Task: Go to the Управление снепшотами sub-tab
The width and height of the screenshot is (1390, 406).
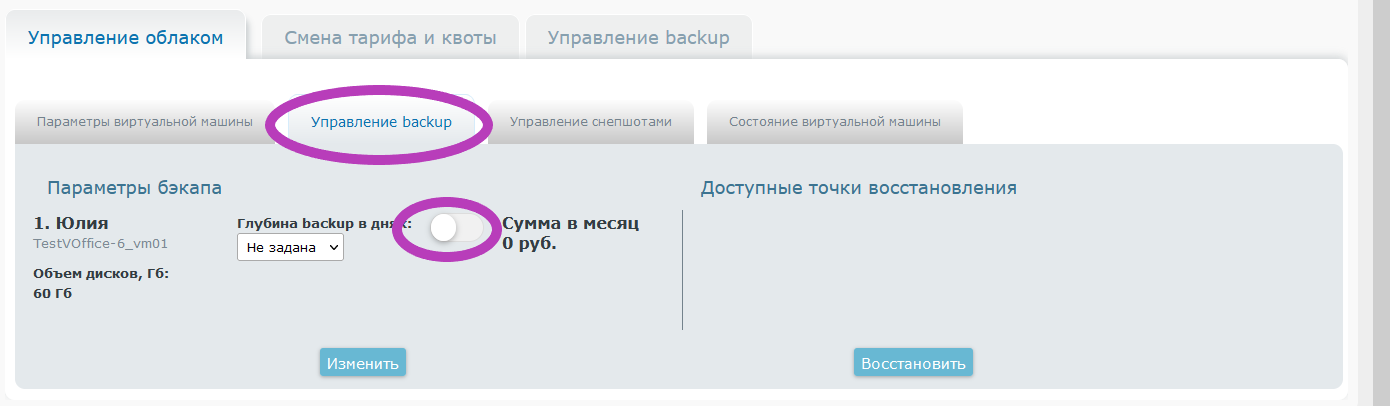Action: [590, 122]
